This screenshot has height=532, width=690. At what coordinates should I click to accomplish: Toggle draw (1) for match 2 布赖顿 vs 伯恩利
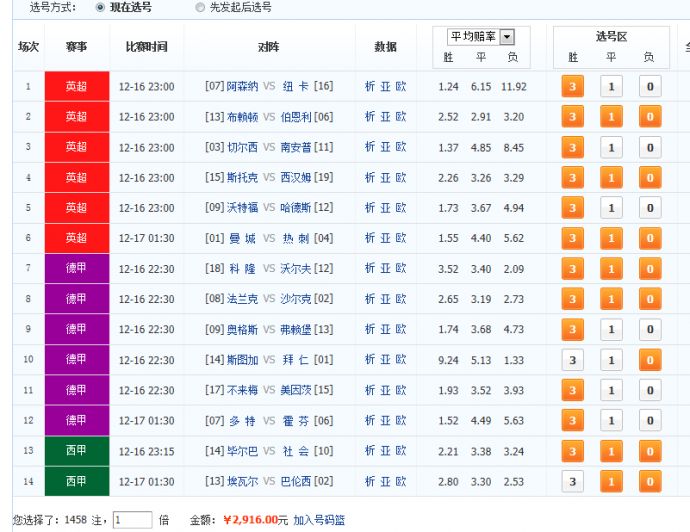611,117
